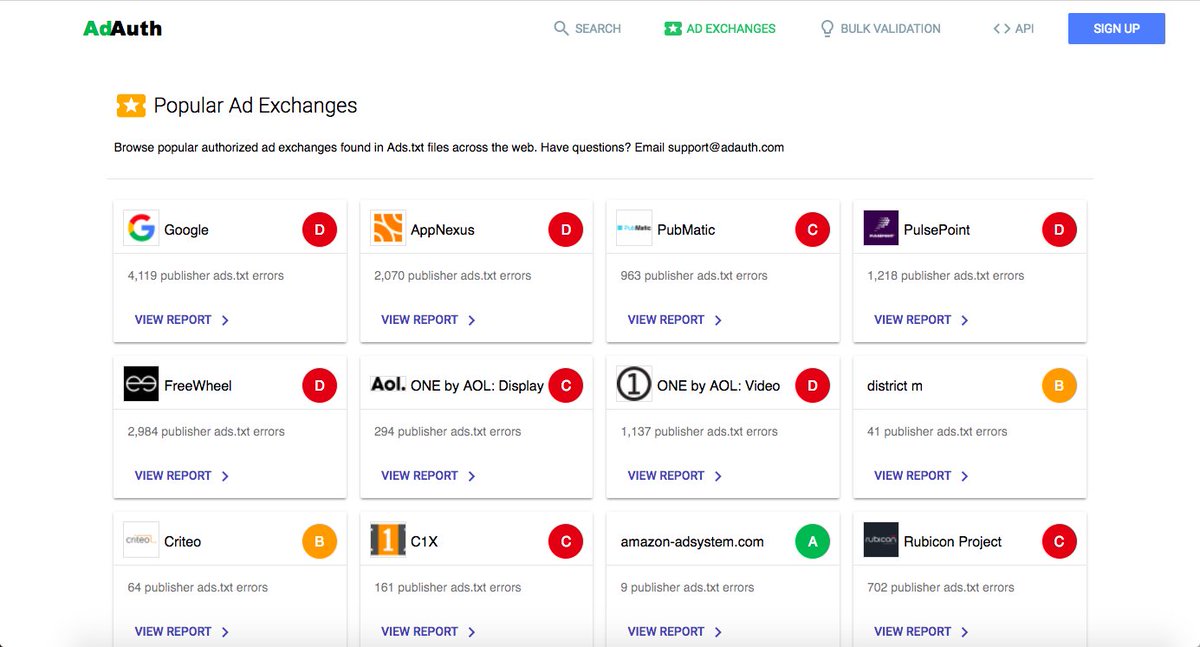Switch to the Ad Exchanges nav item
Screen dimensions: 1200x647
coord(719,28)
